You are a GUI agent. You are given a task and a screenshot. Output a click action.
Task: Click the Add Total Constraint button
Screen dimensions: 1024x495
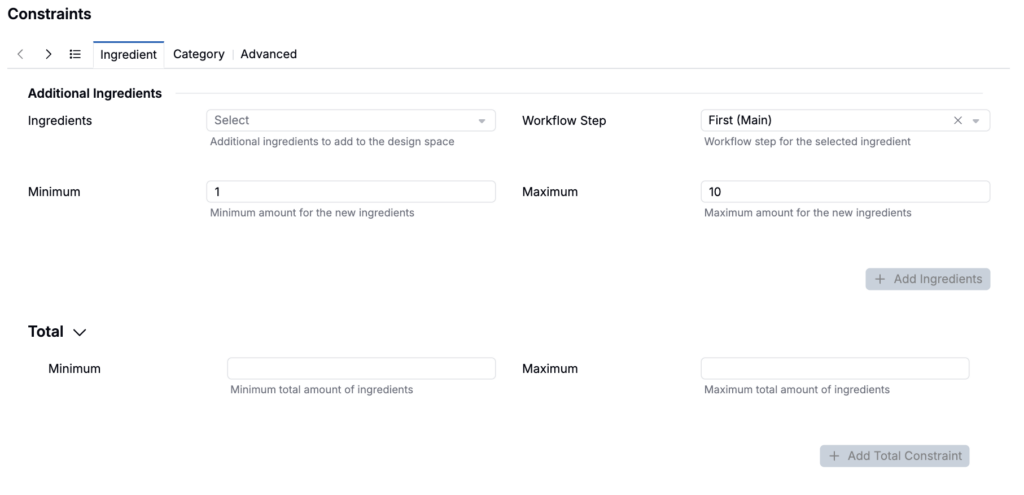point(894,456)
